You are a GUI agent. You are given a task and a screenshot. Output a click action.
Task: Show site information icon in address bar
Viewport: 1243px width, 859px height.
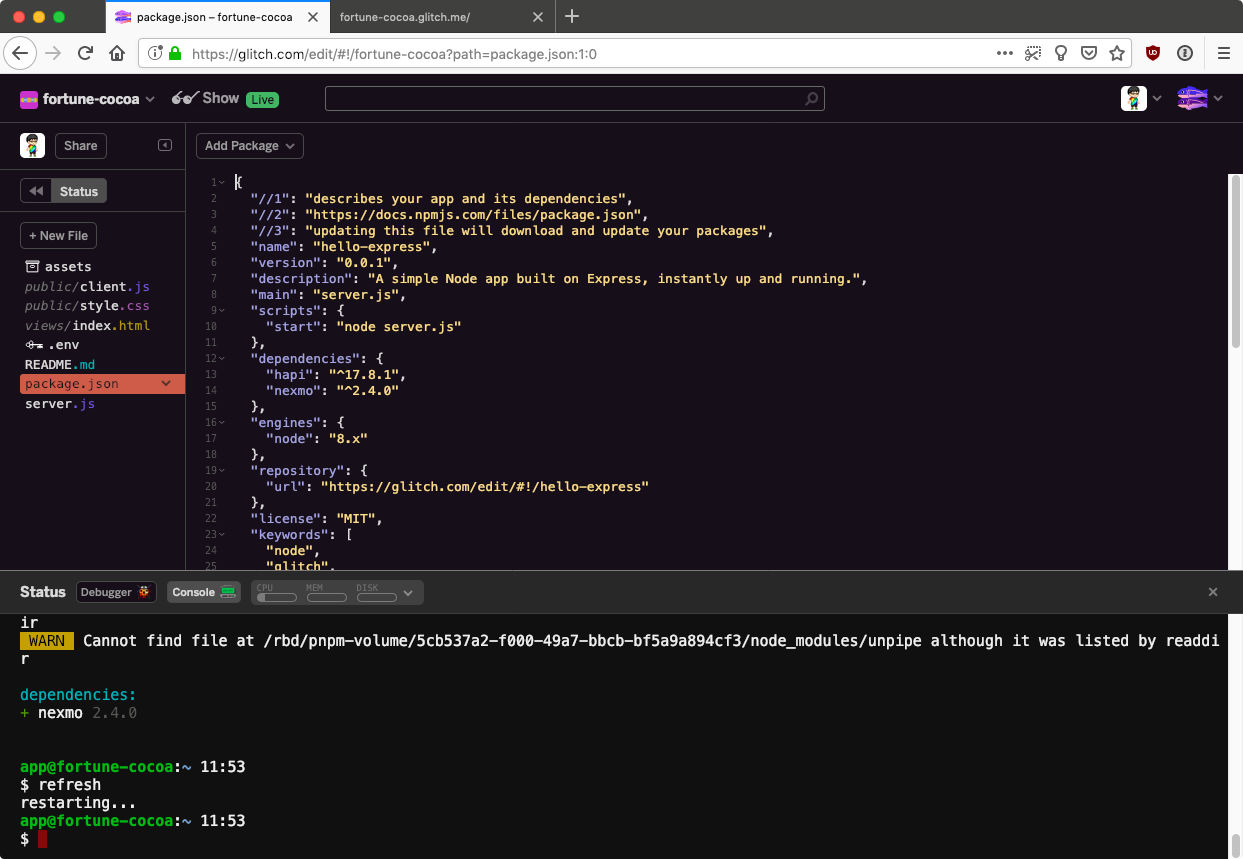tap(155, 53)
